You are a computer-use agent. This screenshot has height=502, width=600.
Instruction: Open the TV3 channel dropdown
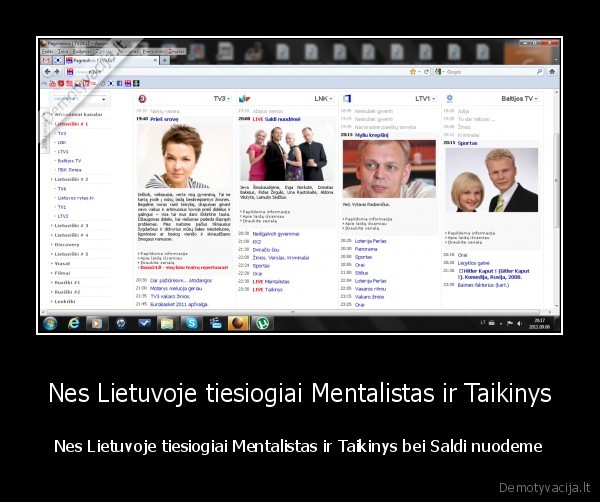click(x=221, y=99)
